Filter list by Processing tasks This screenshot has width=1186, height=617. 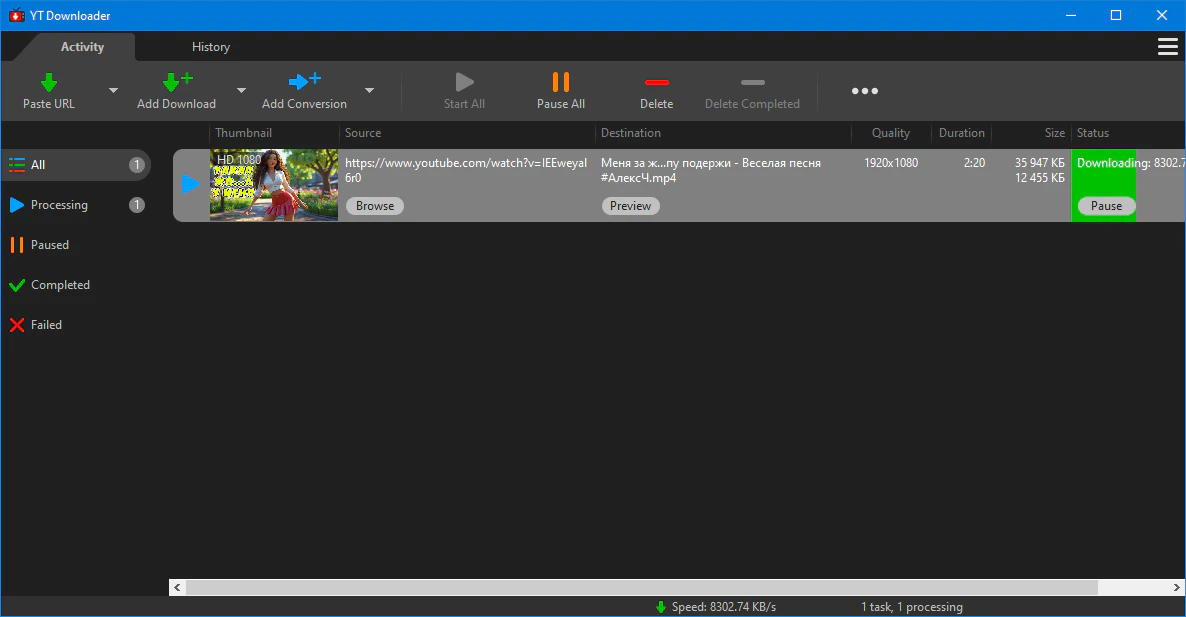click(x=59, y=205)
